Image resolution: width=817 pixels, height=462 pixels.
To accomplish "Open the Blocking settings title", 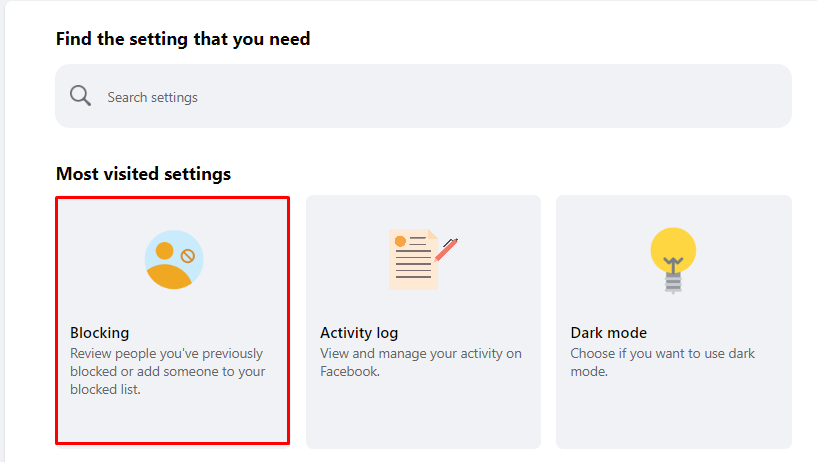I will pos(100,333).
